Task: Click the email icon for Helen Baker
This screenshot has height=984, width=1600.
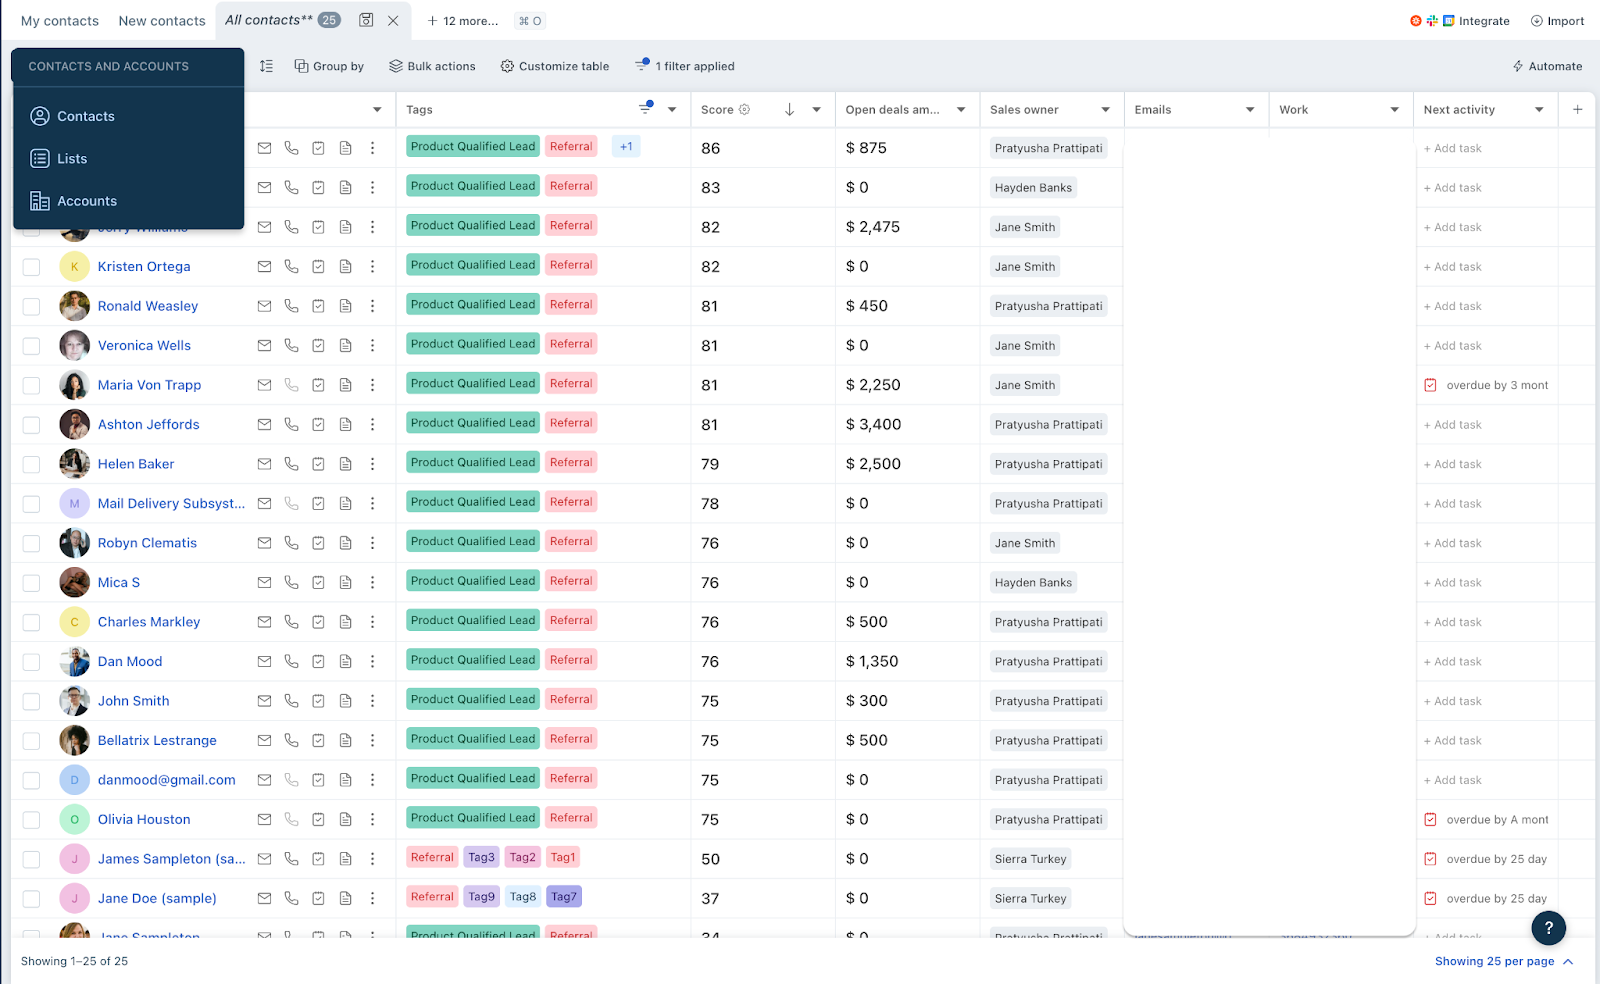Action: (264, 464)
